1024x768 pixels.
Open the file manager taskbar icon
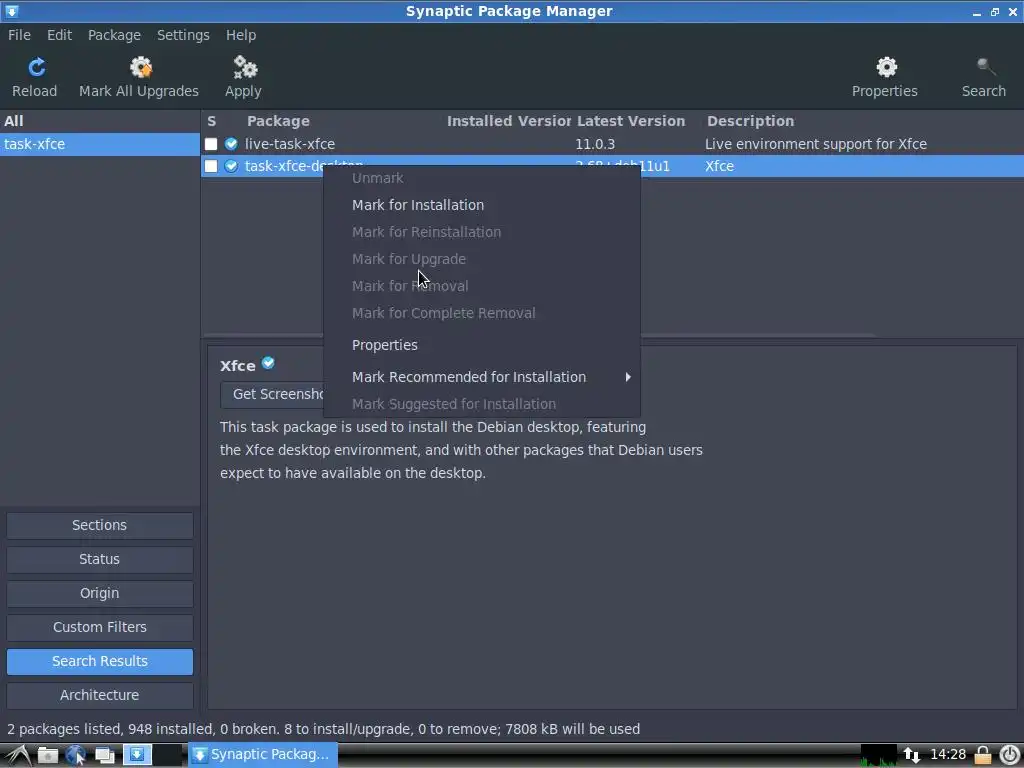48,755
